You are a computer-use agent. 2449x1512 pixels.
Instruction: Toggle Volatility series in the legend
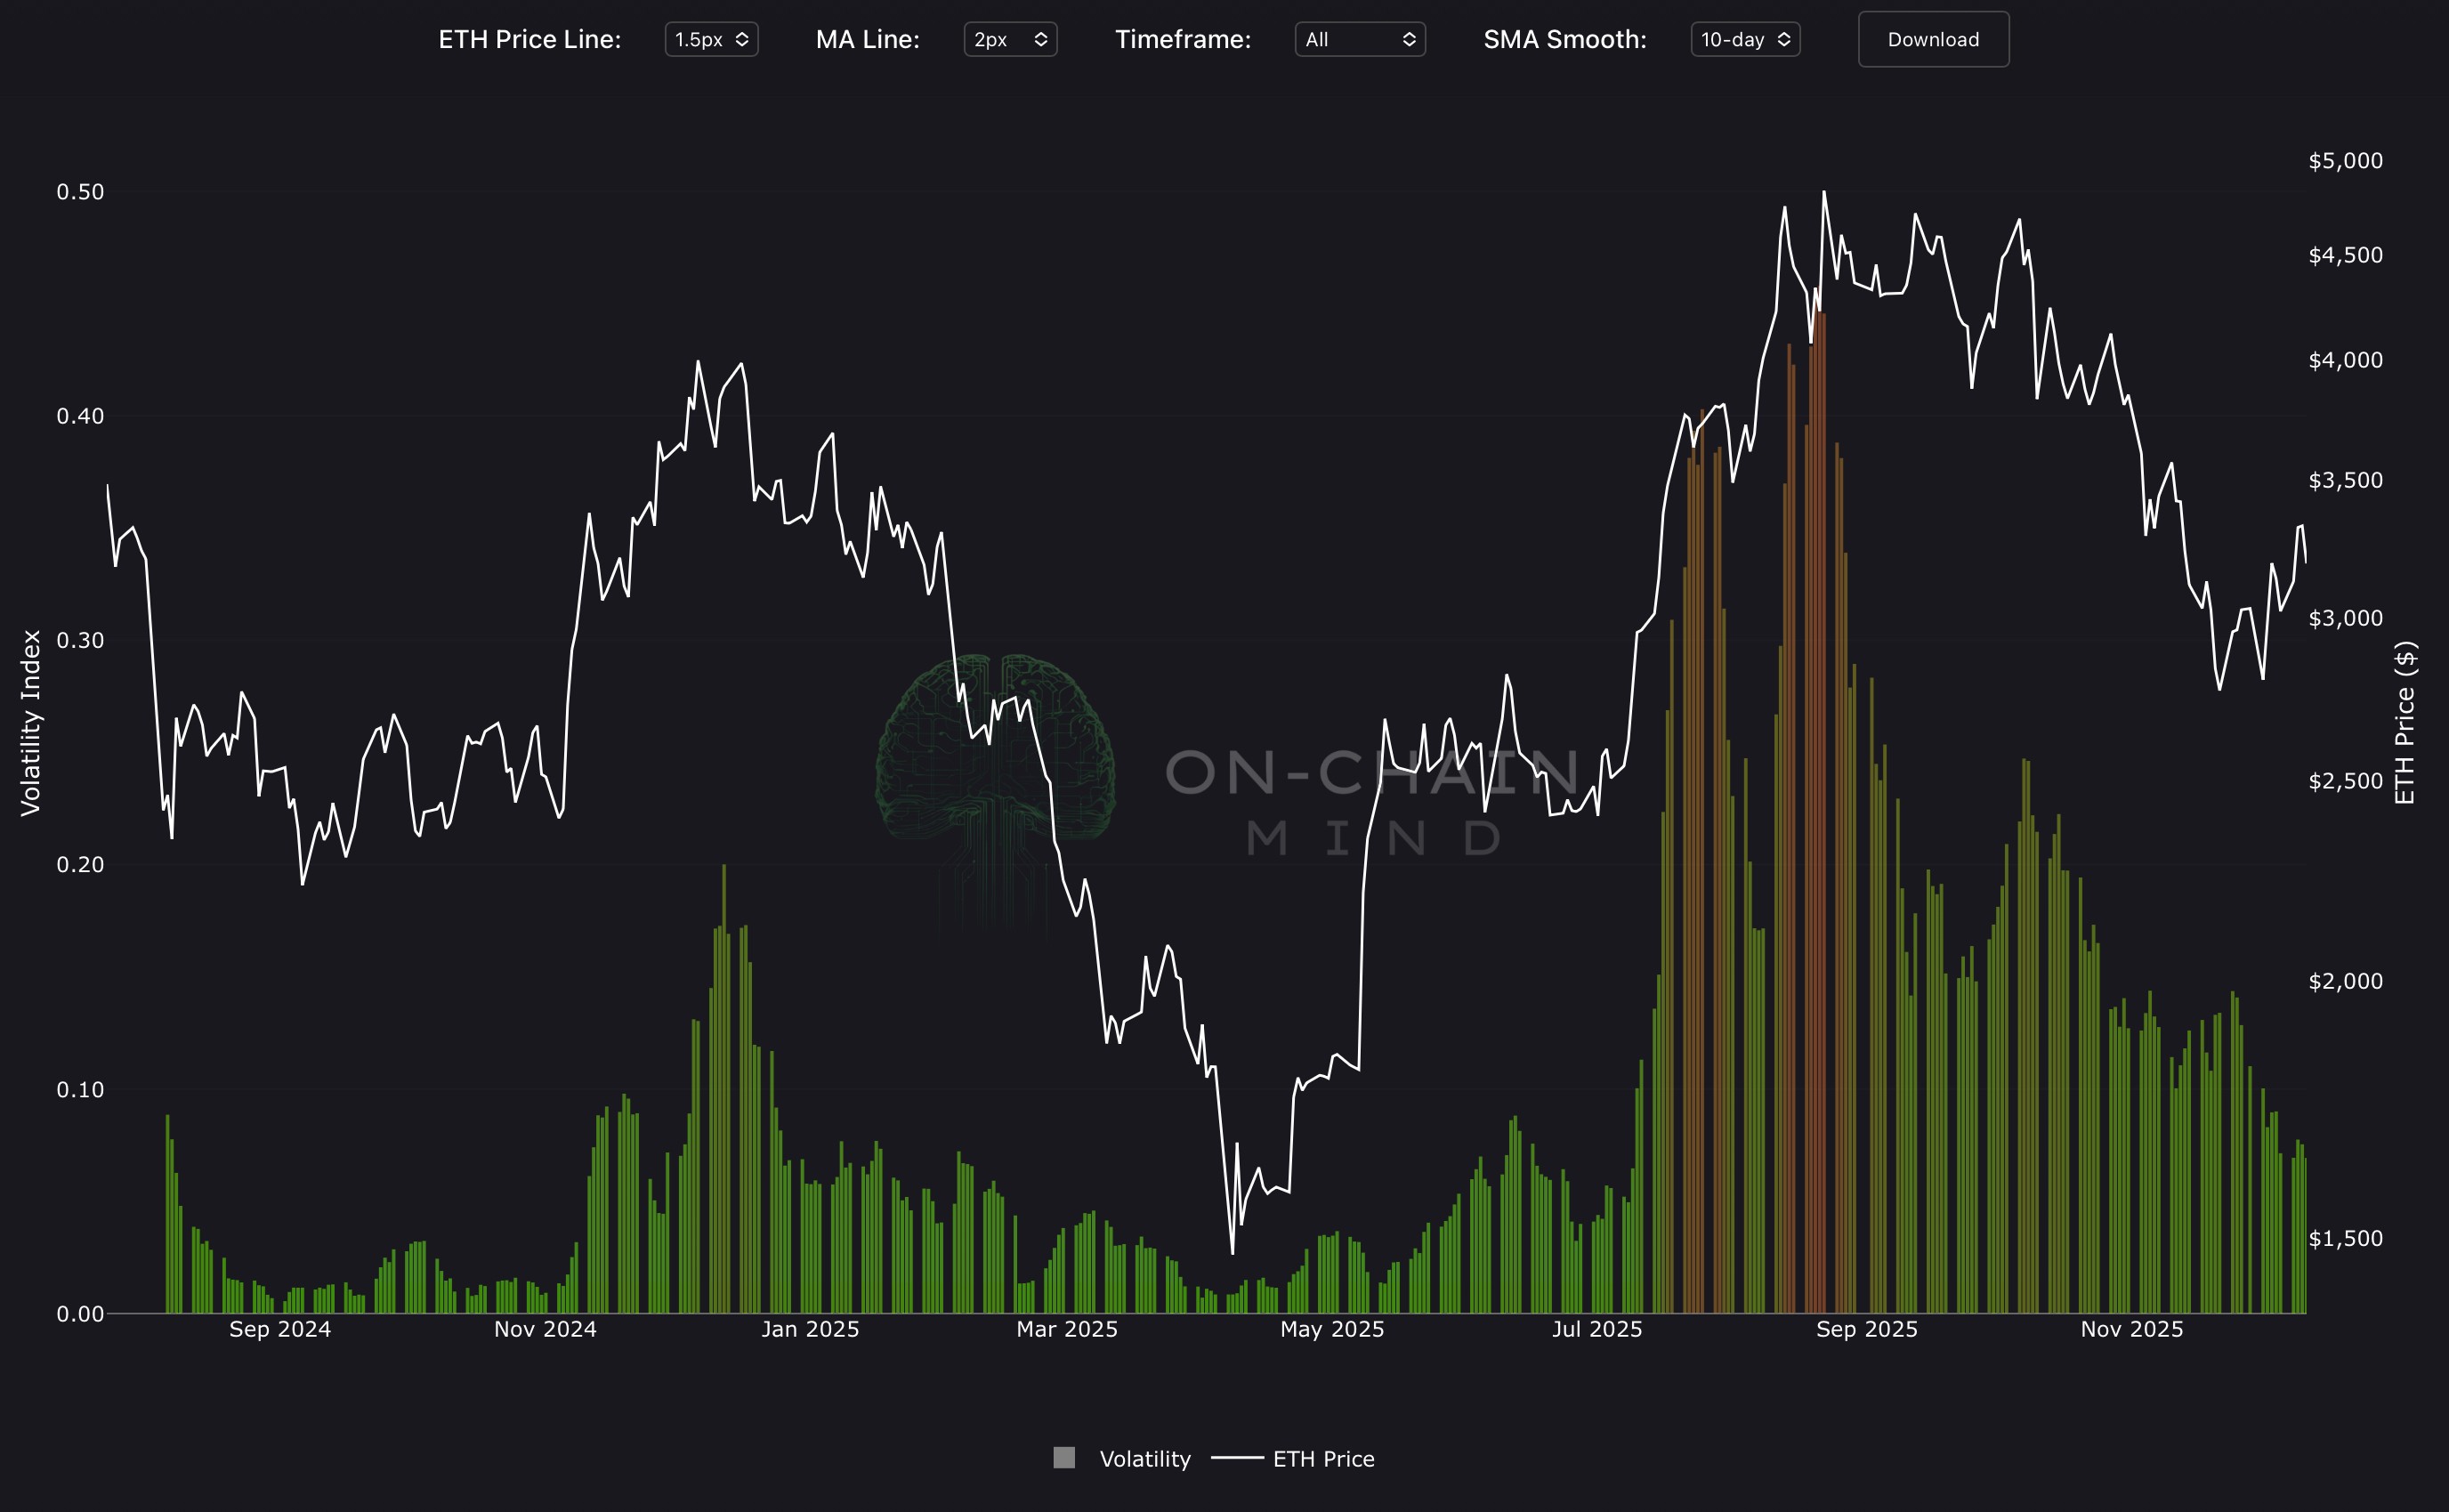[x=1144, y=1459]
